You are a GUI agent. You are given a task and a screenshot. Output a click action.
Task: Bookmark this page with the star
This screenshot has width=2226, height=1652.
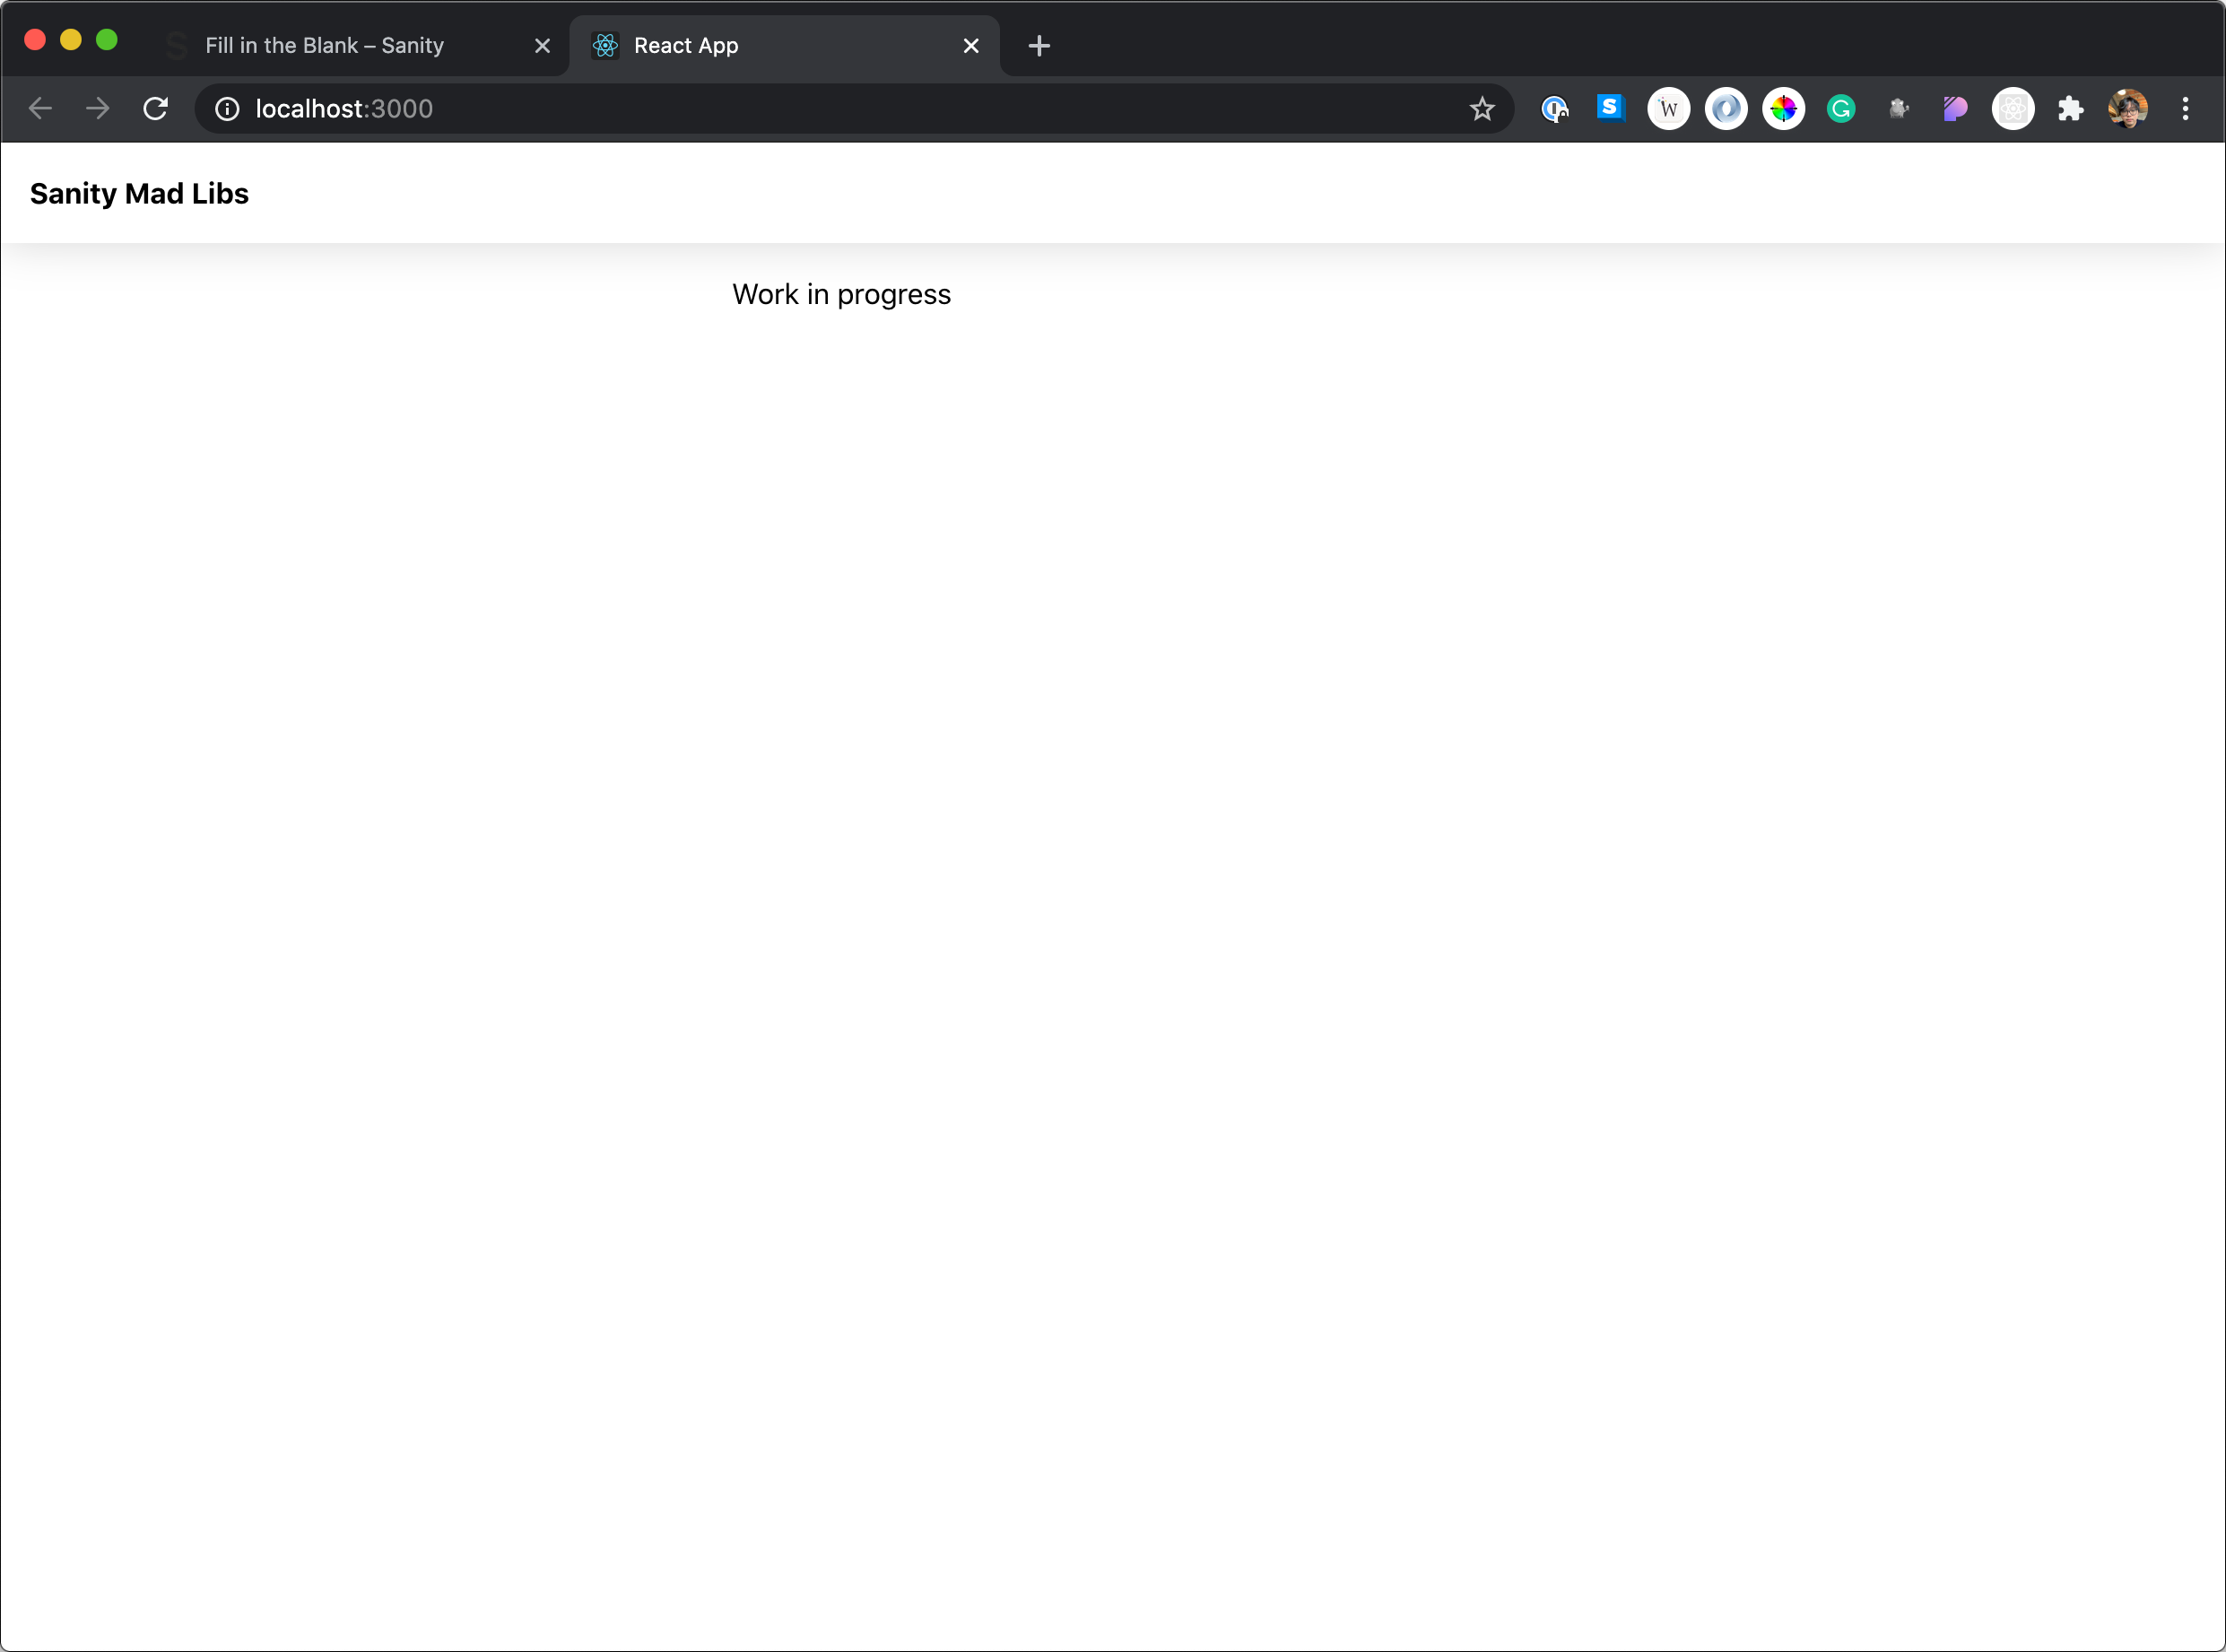click(1482, 109)
